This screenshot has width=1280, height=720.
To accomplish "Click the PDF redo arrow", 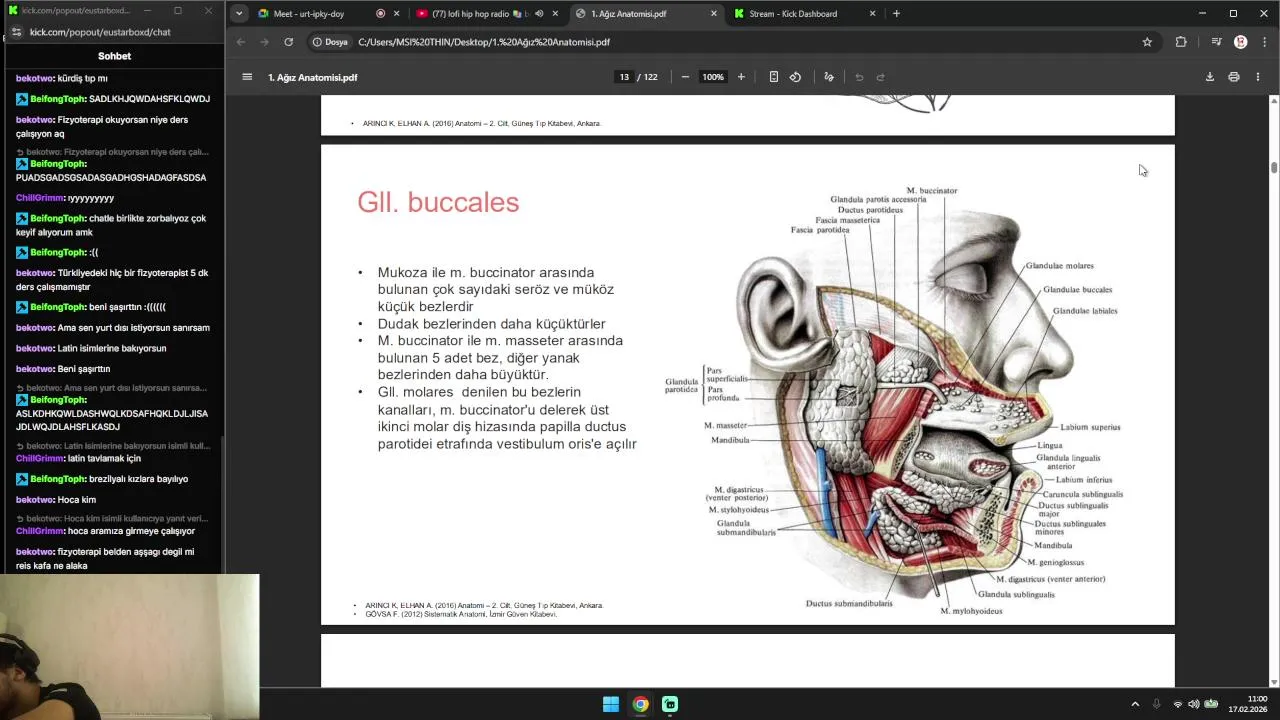I will point(881,77).
